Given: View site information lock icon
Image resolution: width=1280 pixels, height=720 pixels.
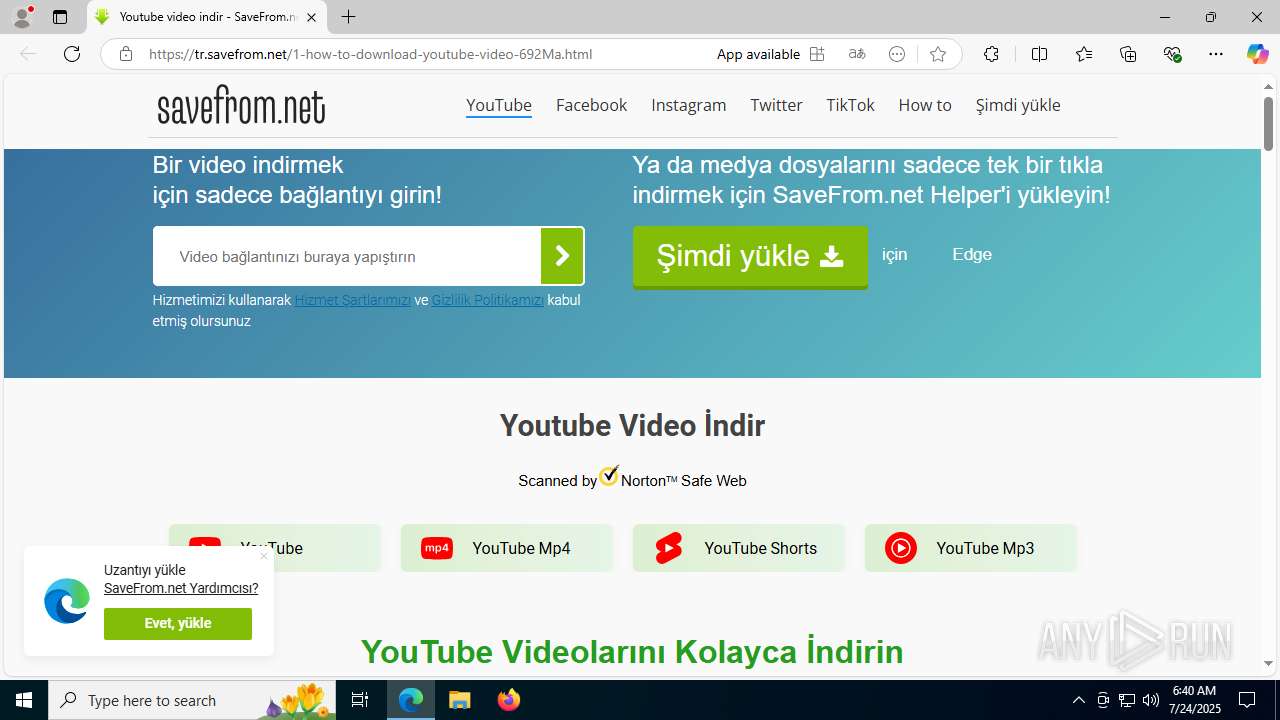Looking at the screenshot, I should tap(125, 54).
